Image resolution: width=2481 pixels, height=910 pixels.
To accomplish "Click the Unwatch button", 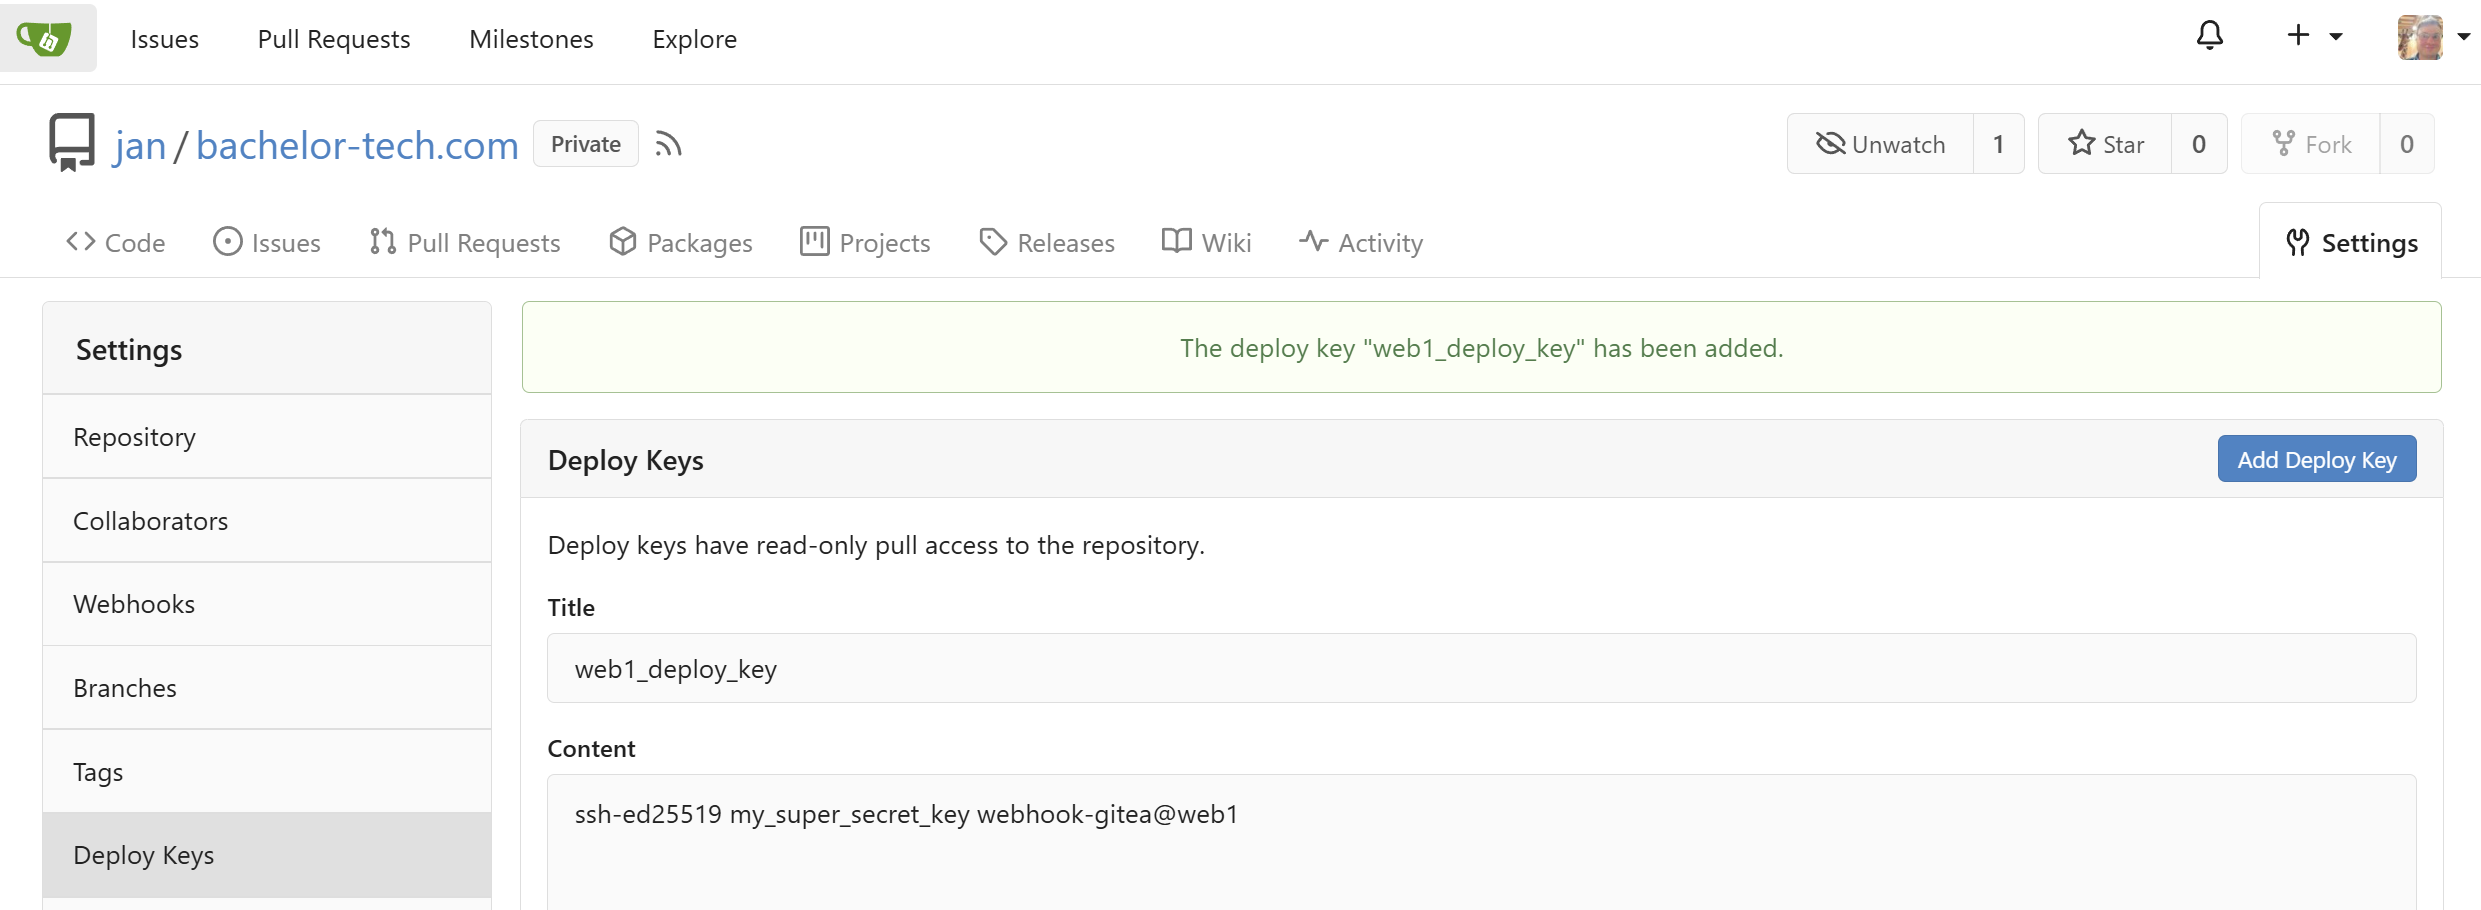I will click(x=1880, y=144).
